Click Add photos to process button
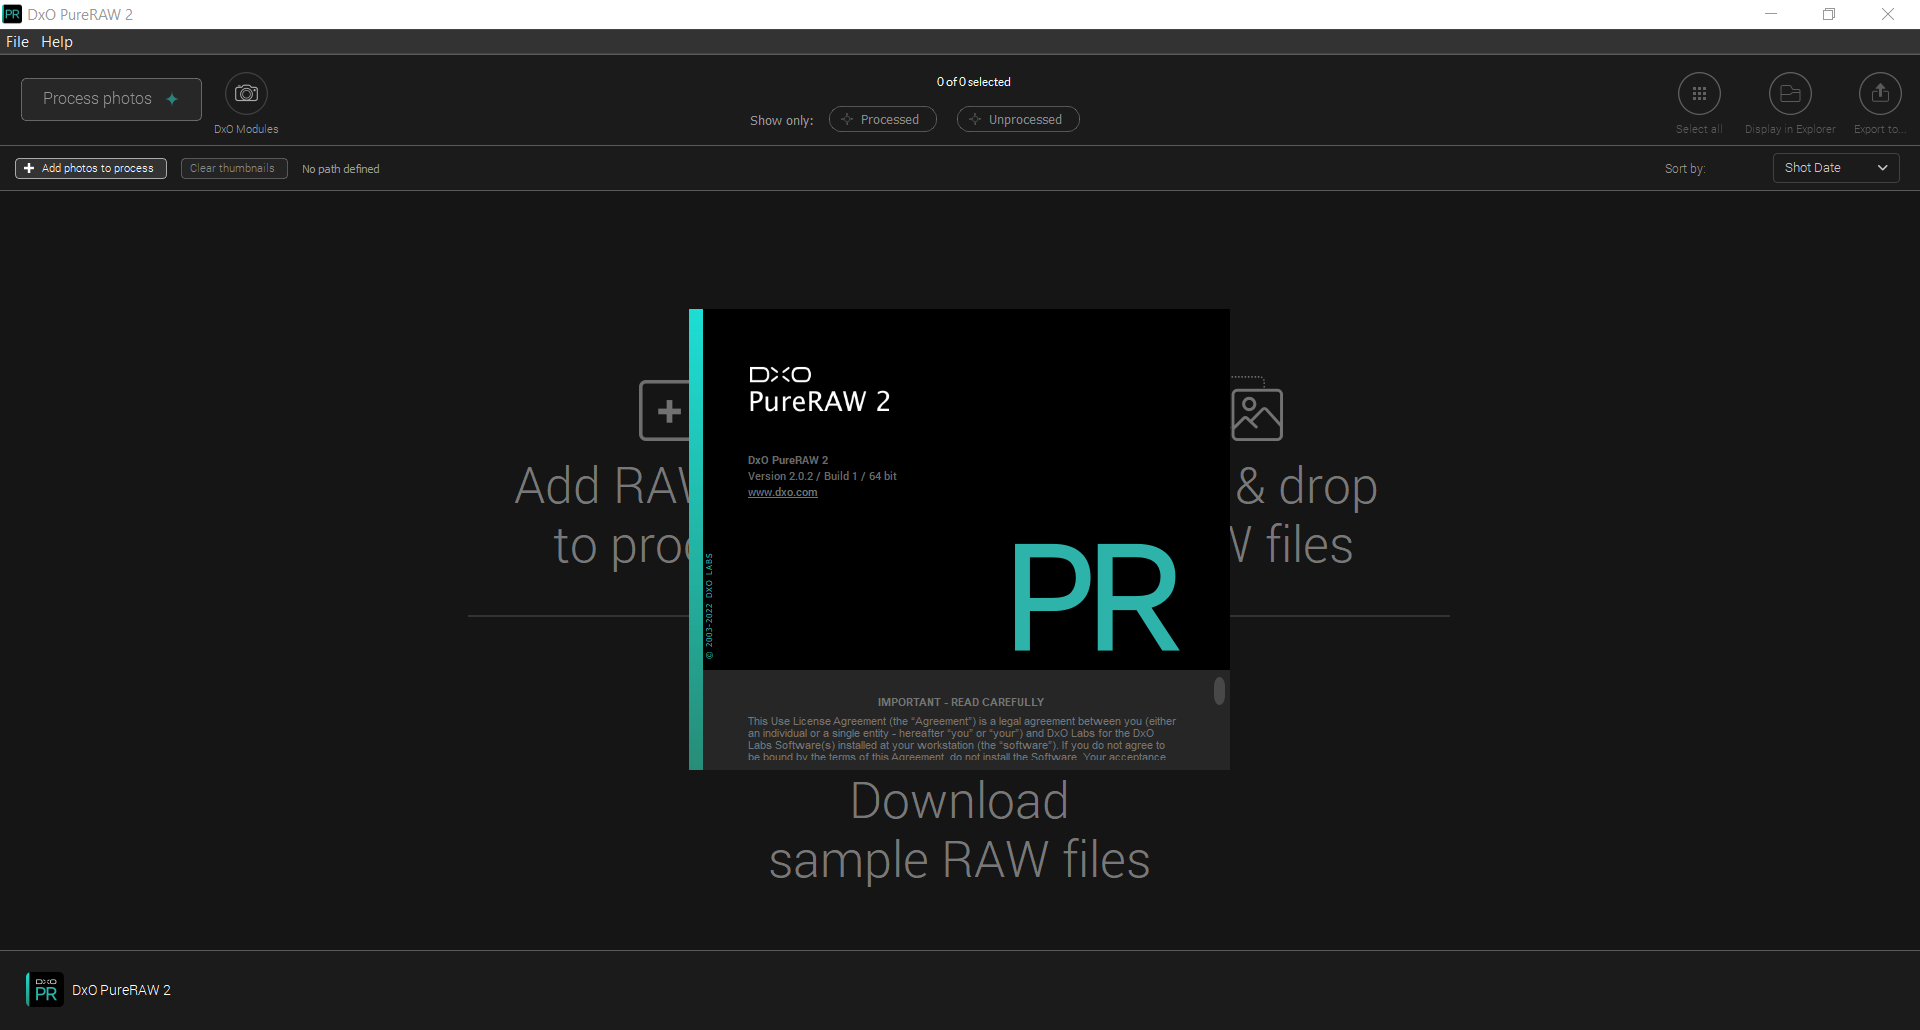This screenshot has height=1030, width=1920. coord(91,168)
